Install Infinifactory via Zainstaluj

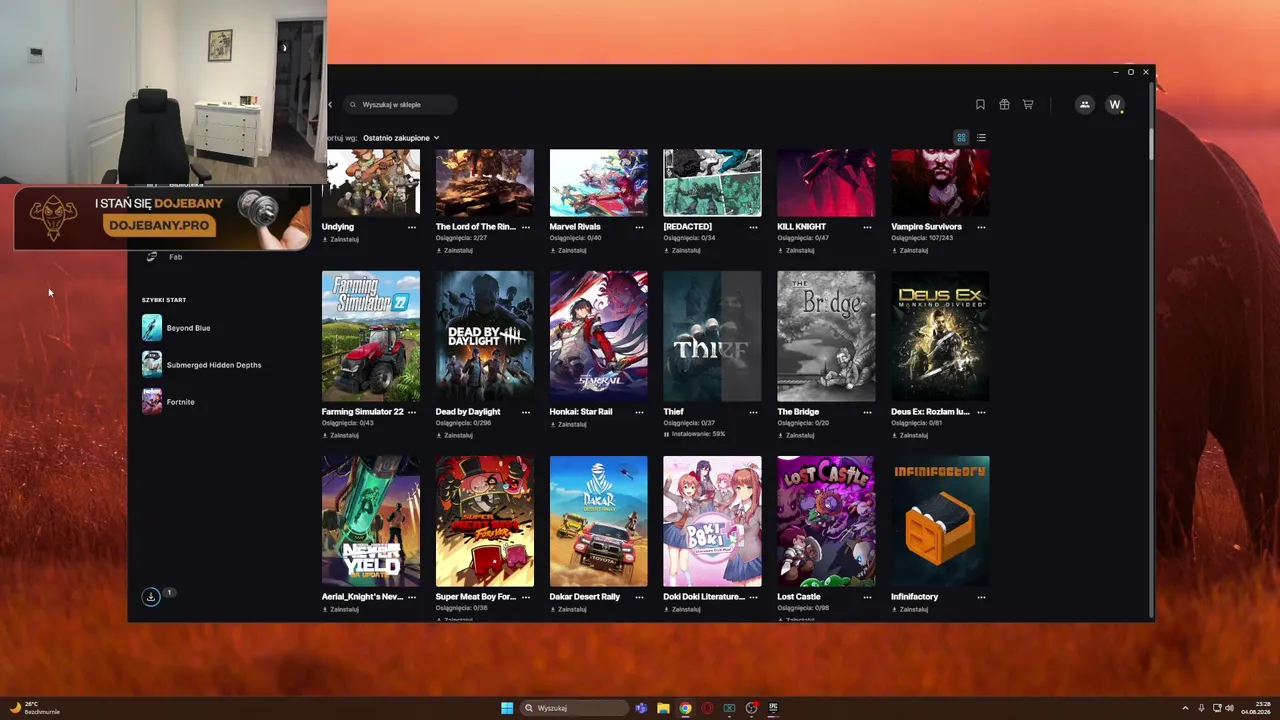910,609
